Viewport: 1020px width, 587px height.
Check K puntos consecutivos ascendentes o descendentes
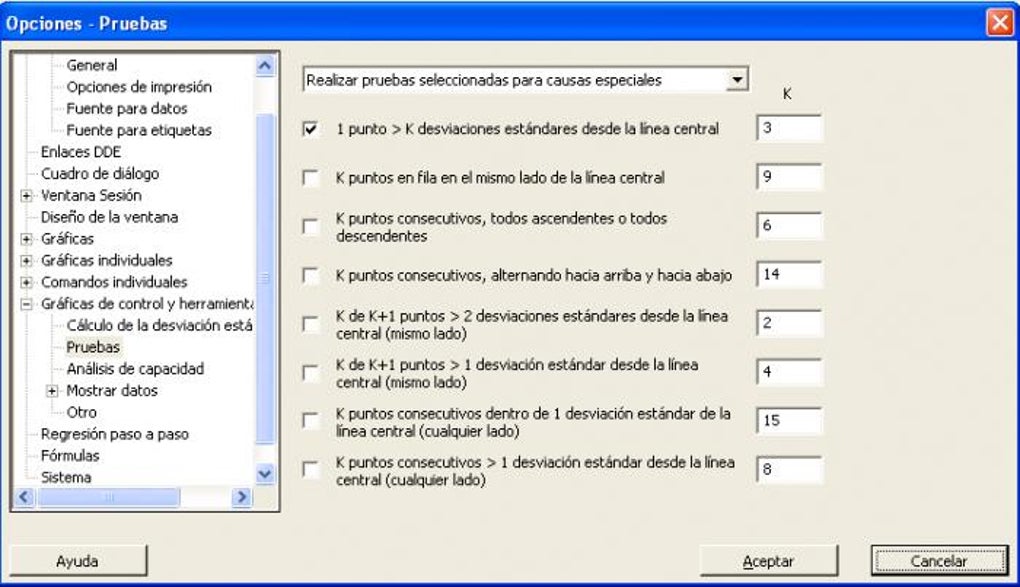click(x=311, y=226)
